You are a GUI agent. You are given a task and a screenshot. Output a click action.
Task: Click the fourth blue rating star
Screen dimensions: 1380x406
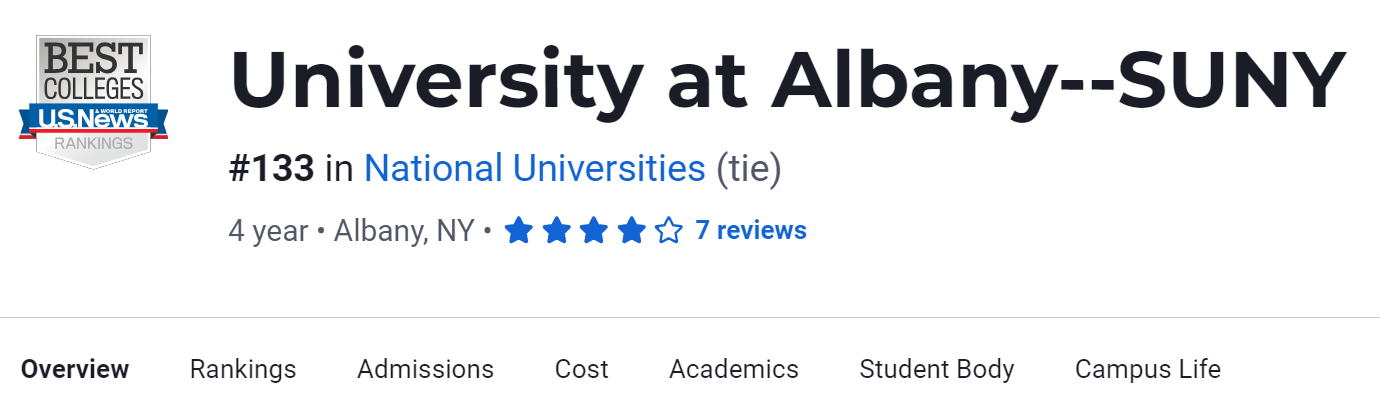coord(631,232)
